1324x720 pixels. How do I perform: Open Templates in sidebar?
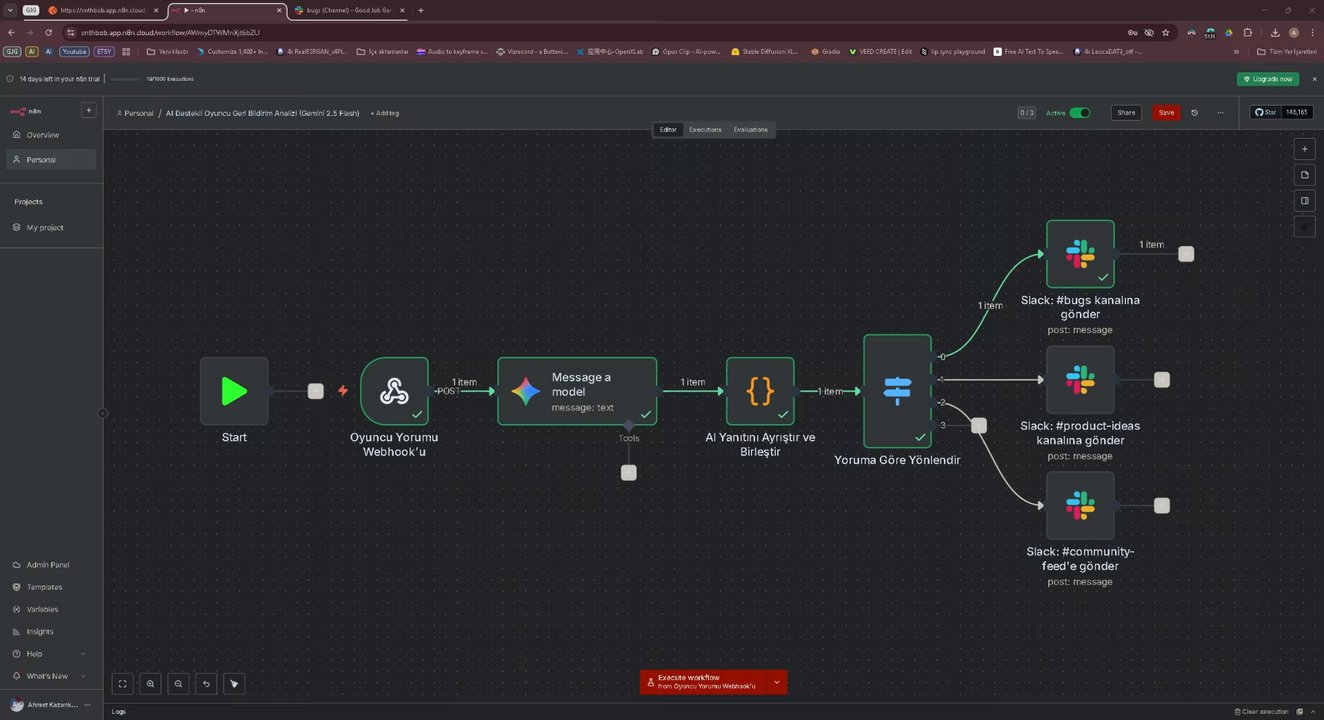click(50, 587)
